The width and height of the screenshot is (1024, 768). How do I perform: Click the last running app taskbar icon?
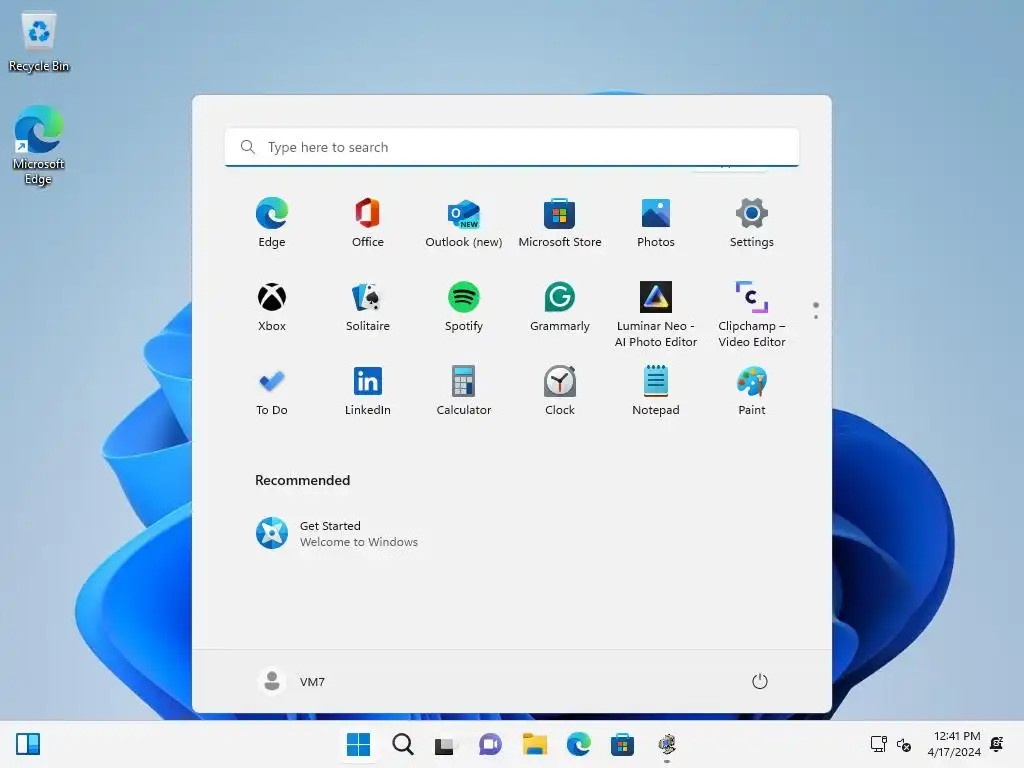(667, 744)
